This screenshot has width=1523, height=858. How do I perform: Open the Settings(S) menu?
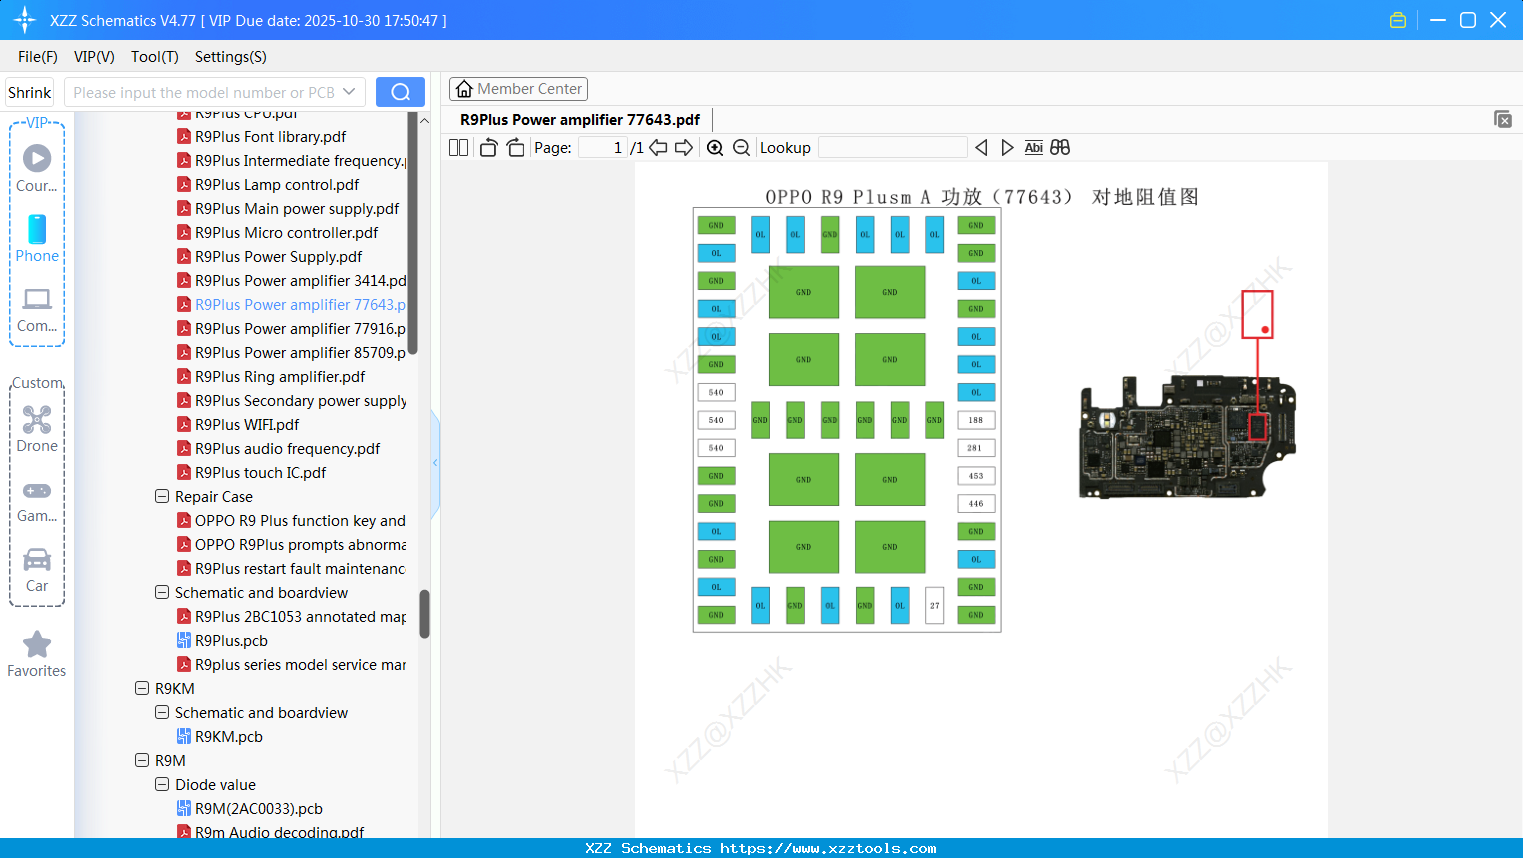(230, 57)
